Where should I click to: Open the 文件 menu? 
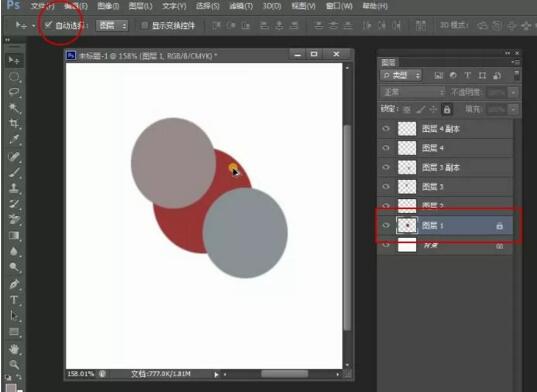click(x=42, y=6)
